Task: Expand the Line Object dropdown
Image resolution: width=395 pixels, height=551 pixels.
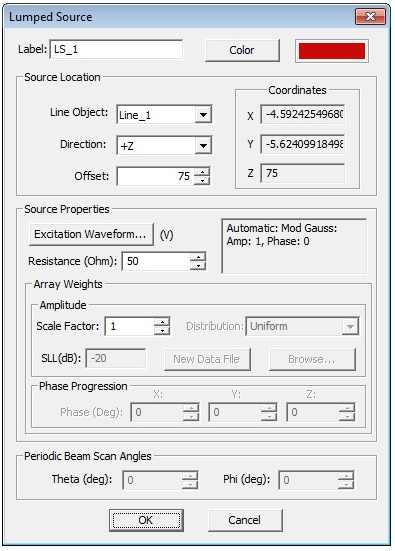Action: point(203,115)
